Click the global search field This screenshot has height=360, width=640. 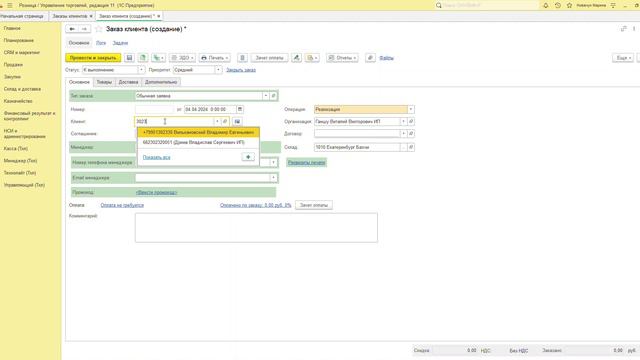point(488,6)
